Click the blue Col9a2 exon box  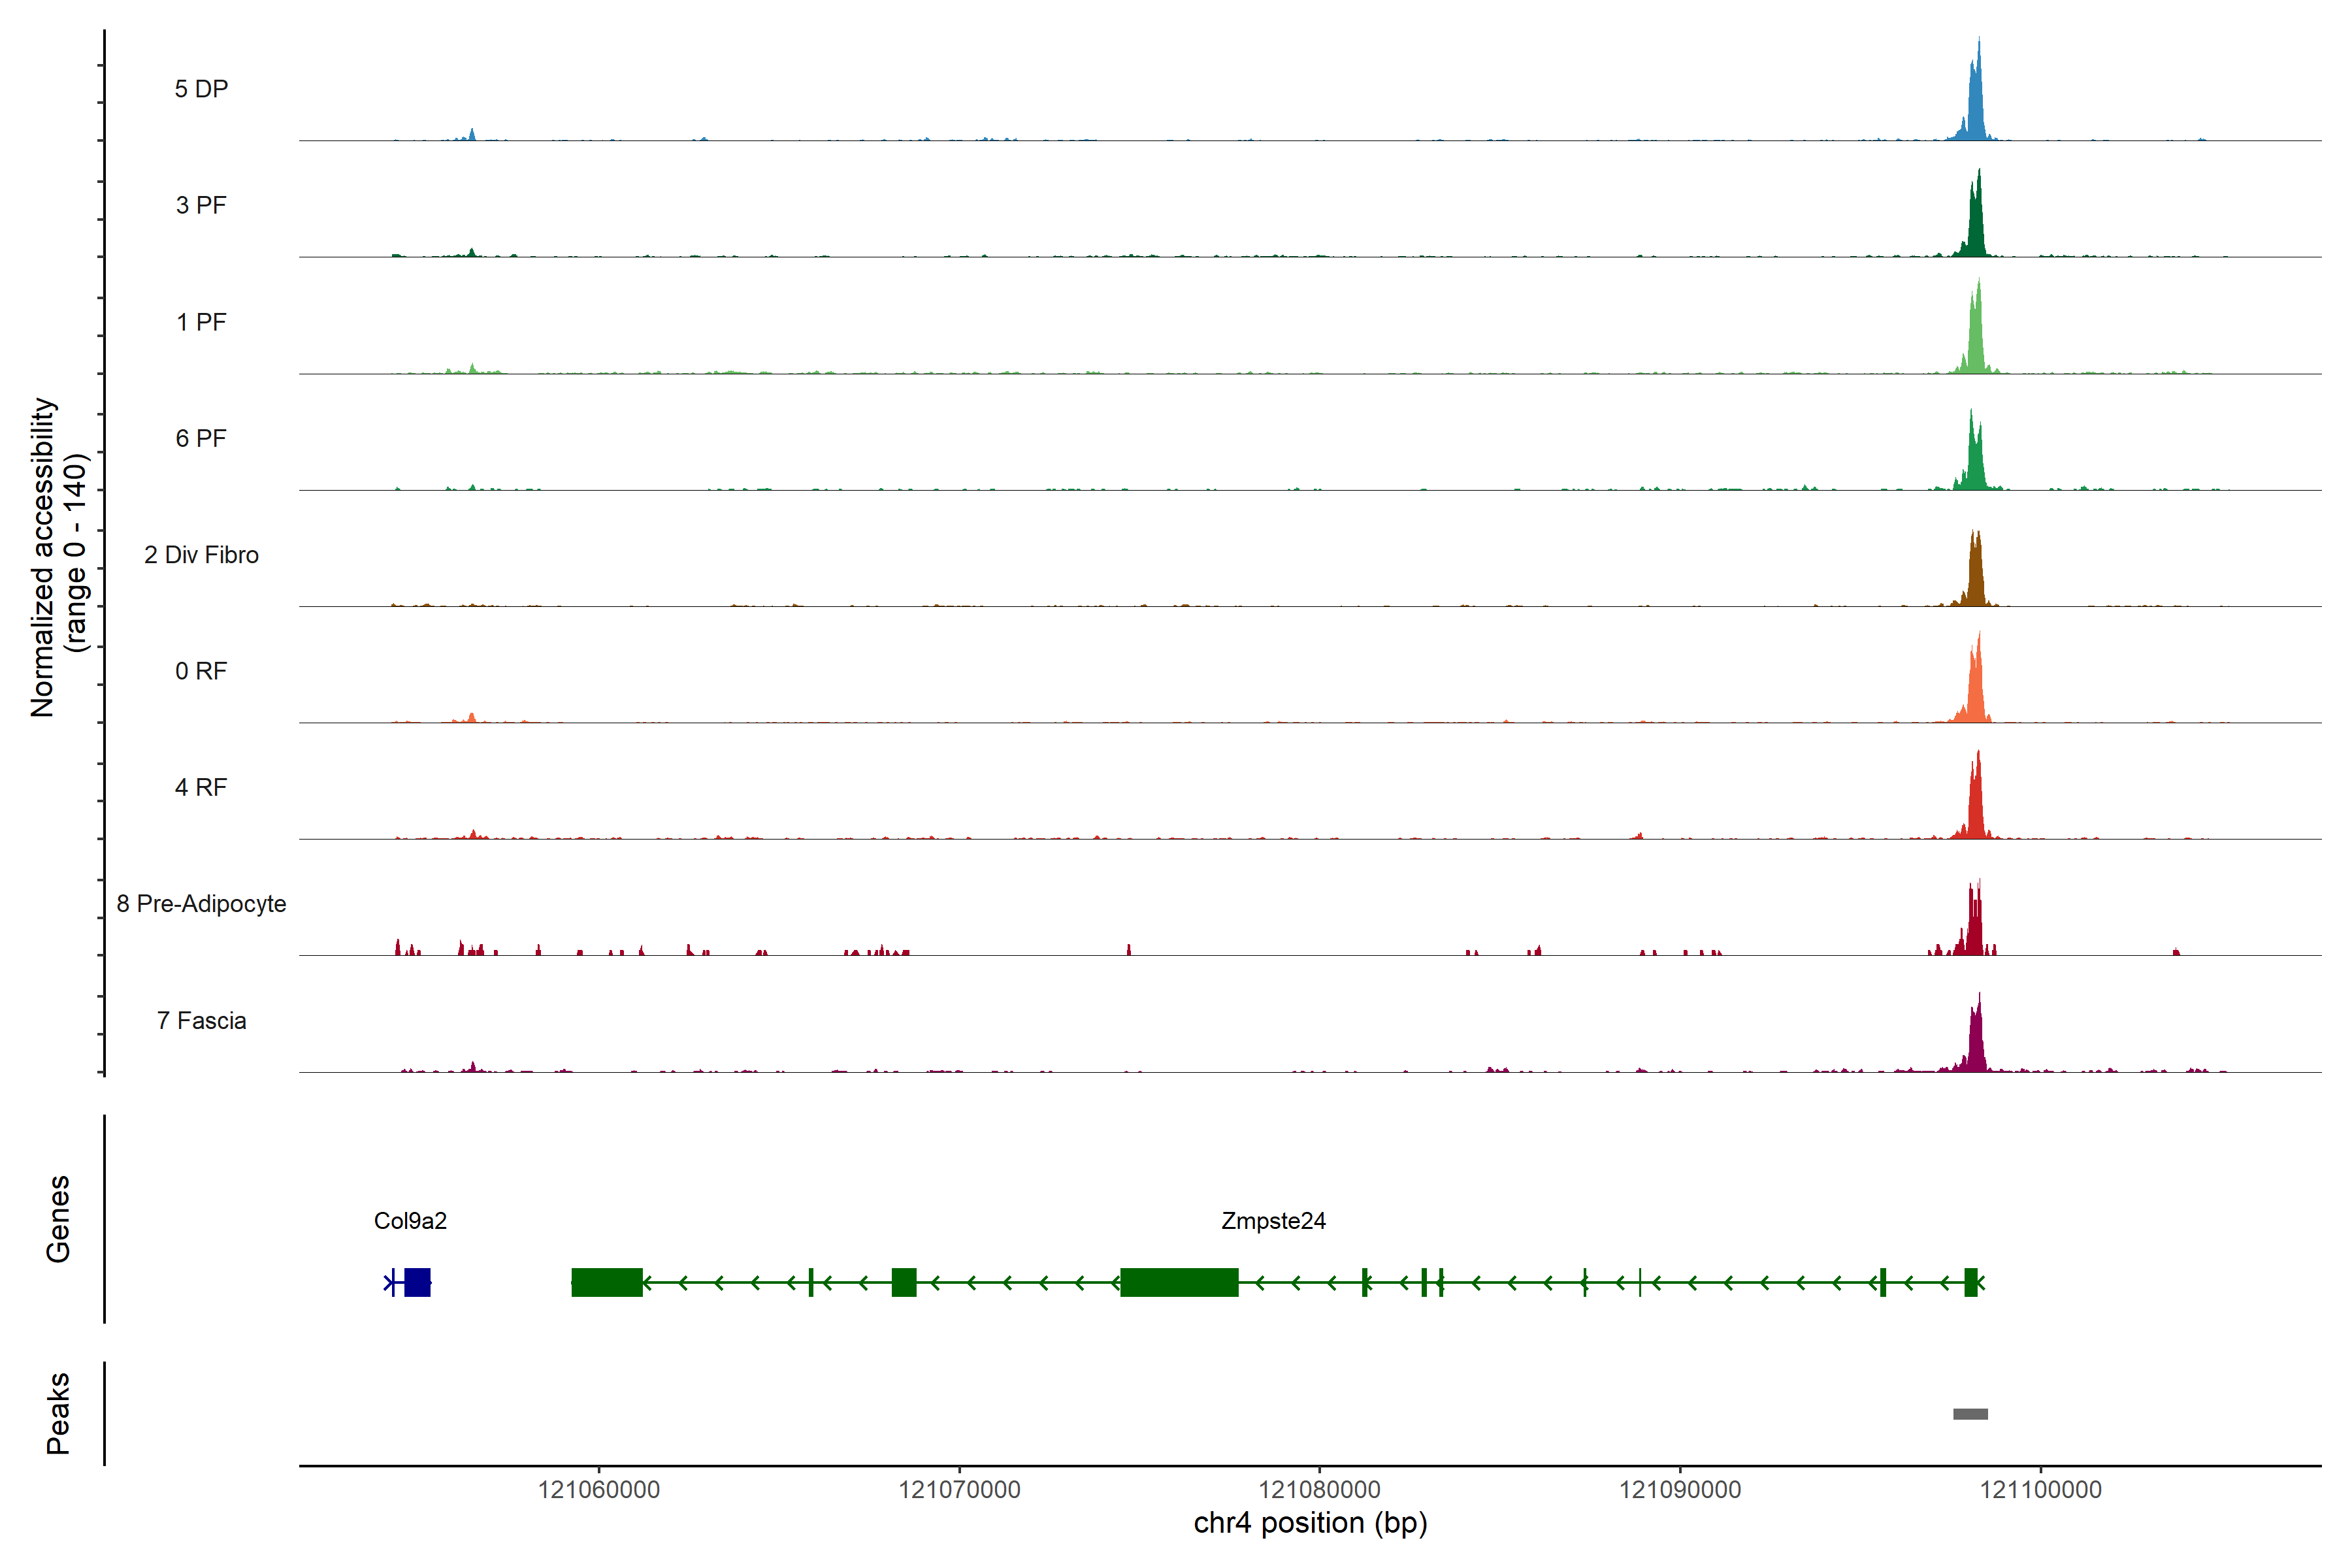417,1282
